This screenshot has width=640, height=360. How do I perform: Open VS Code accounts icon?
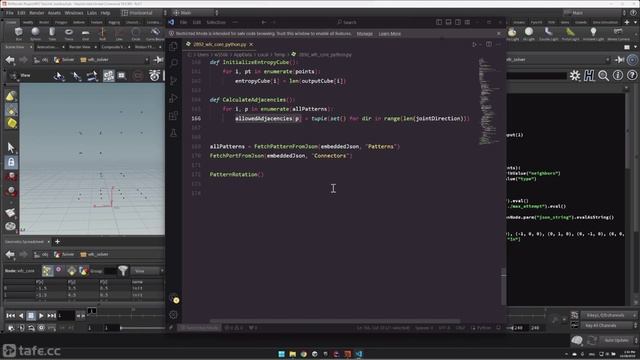(x=174, y=298)
